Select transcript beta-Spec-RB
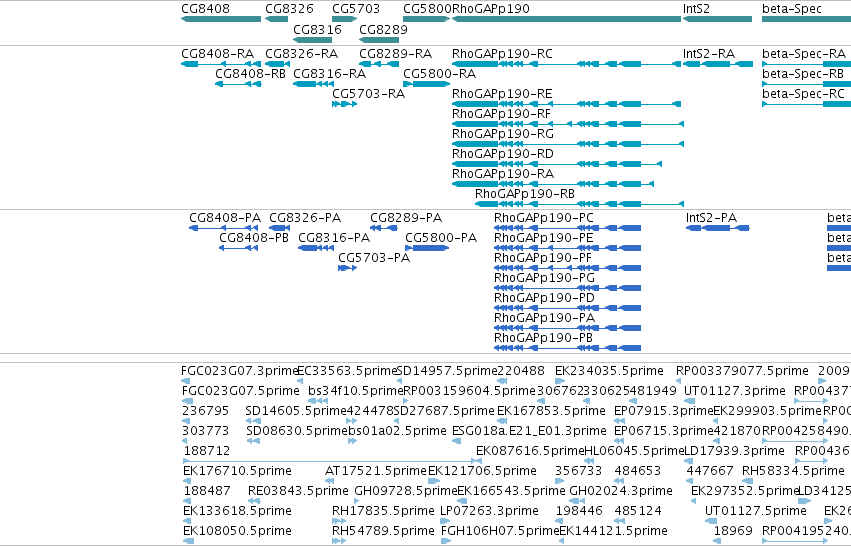Screen dimensions: 851x546 coord(806,84)
